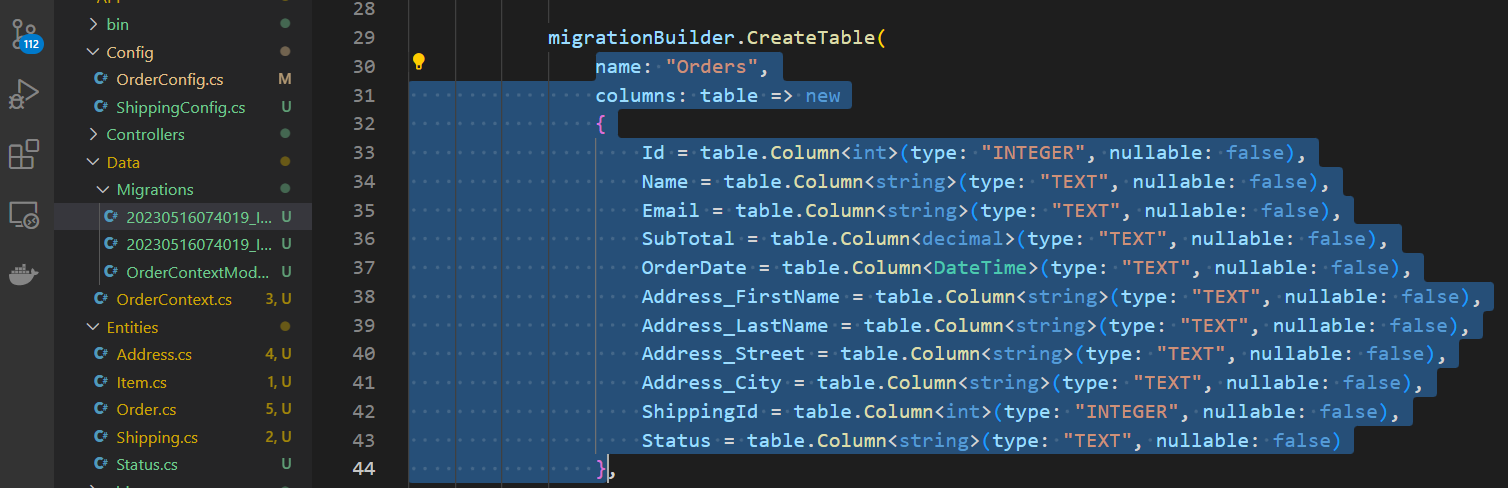Click Address_LastName in the code
This screenshot has height=488, width=1508.
[735, 325]
